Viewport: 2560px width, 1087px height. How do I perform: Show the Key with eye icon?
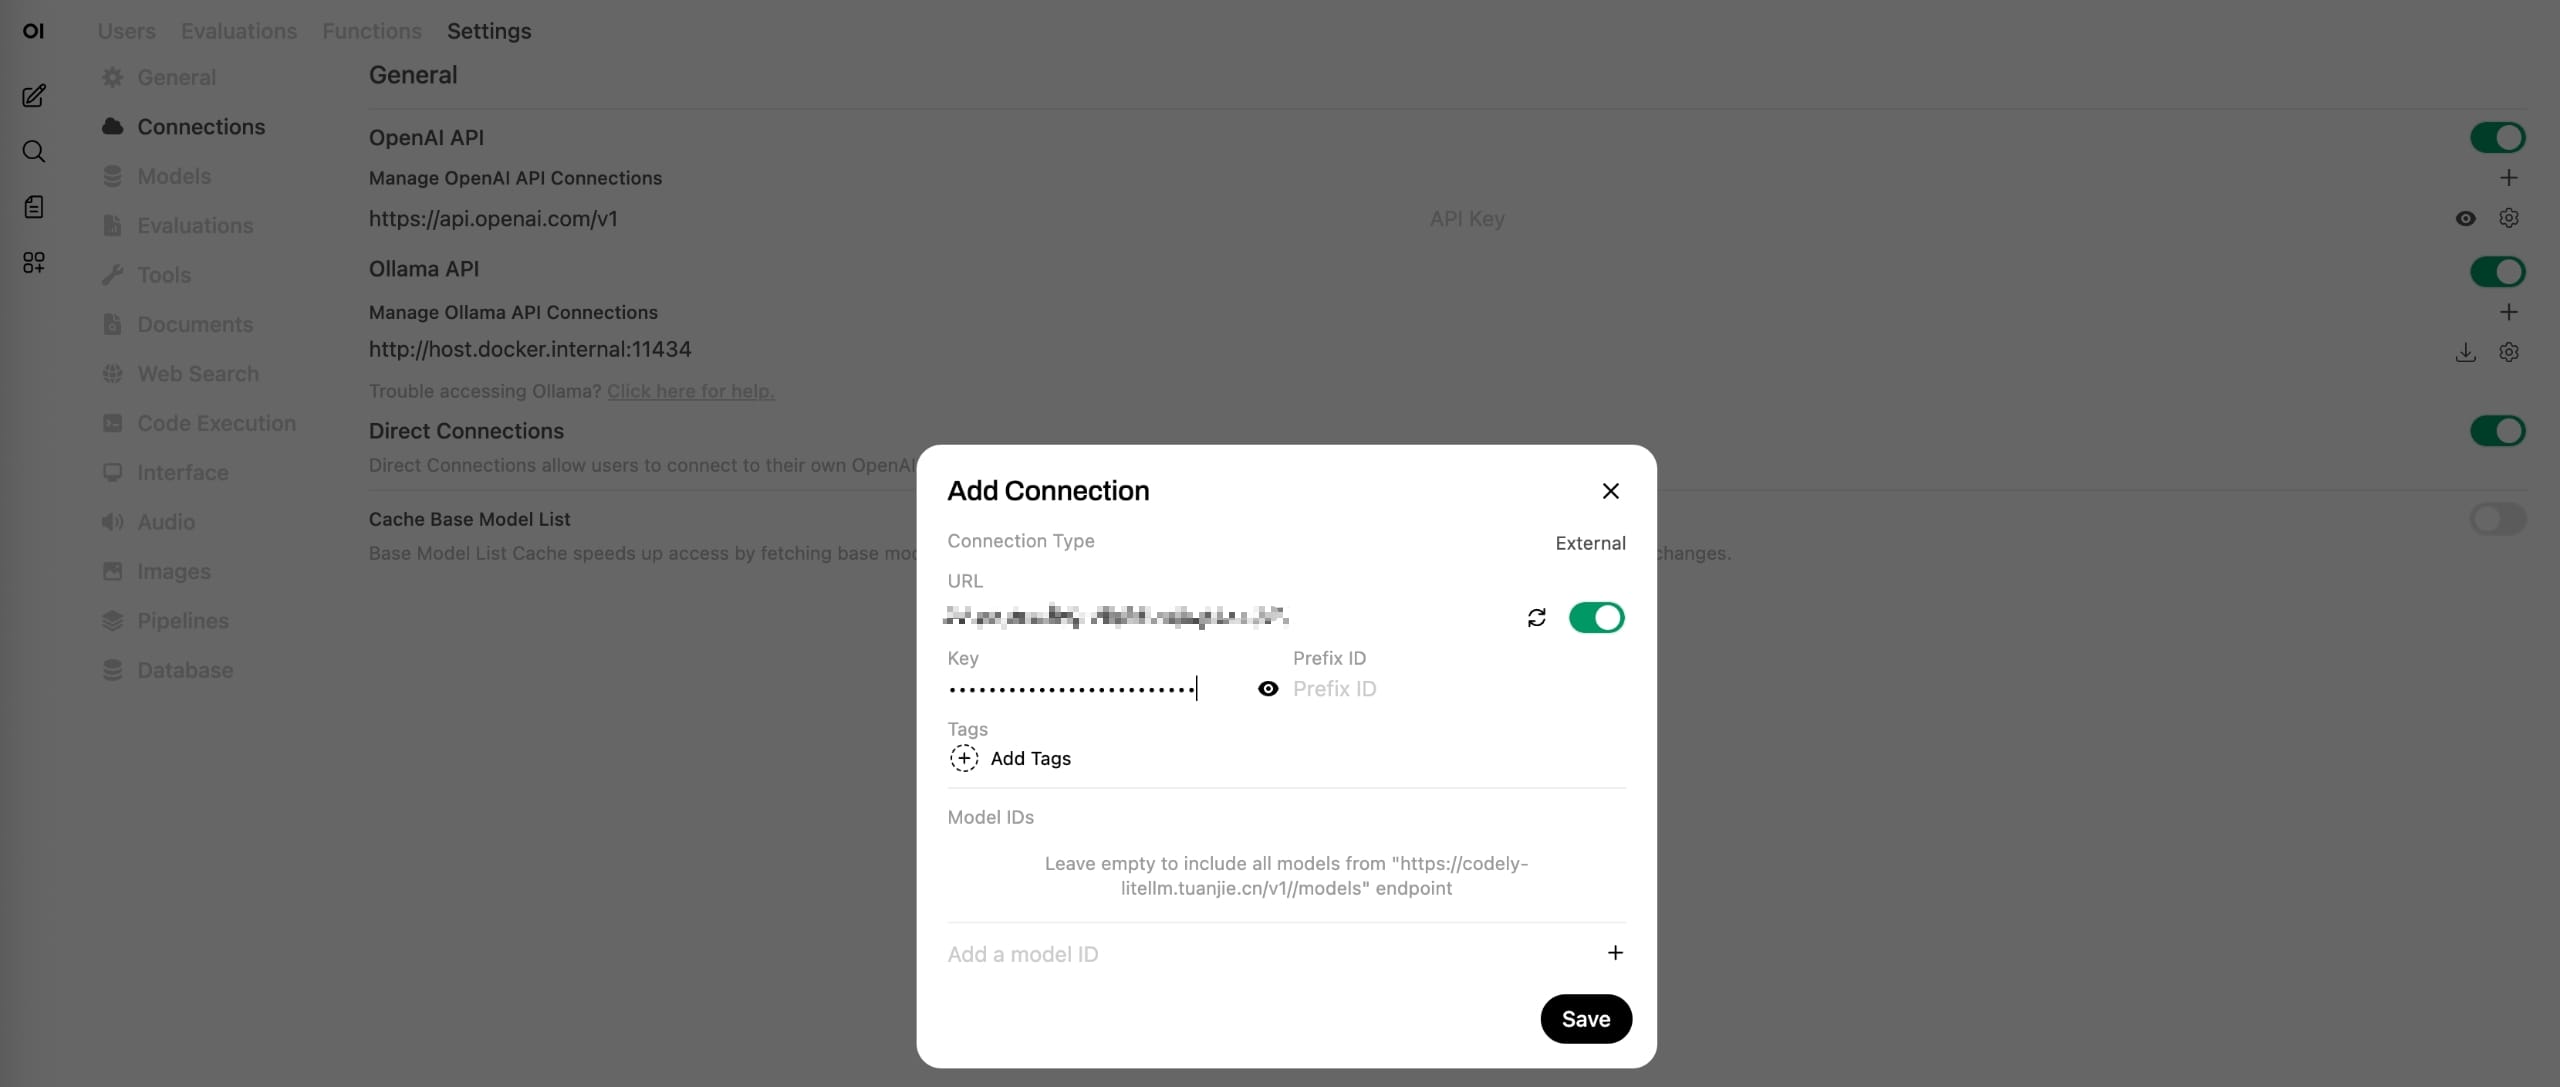coord(1267,689)
